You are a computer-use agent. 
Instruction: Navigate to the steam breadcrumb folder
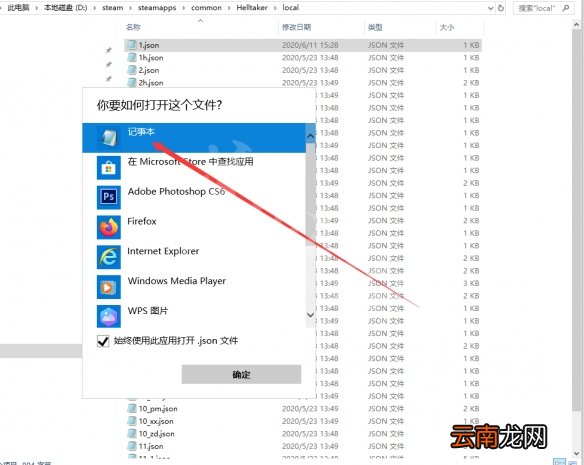[112, 7]
